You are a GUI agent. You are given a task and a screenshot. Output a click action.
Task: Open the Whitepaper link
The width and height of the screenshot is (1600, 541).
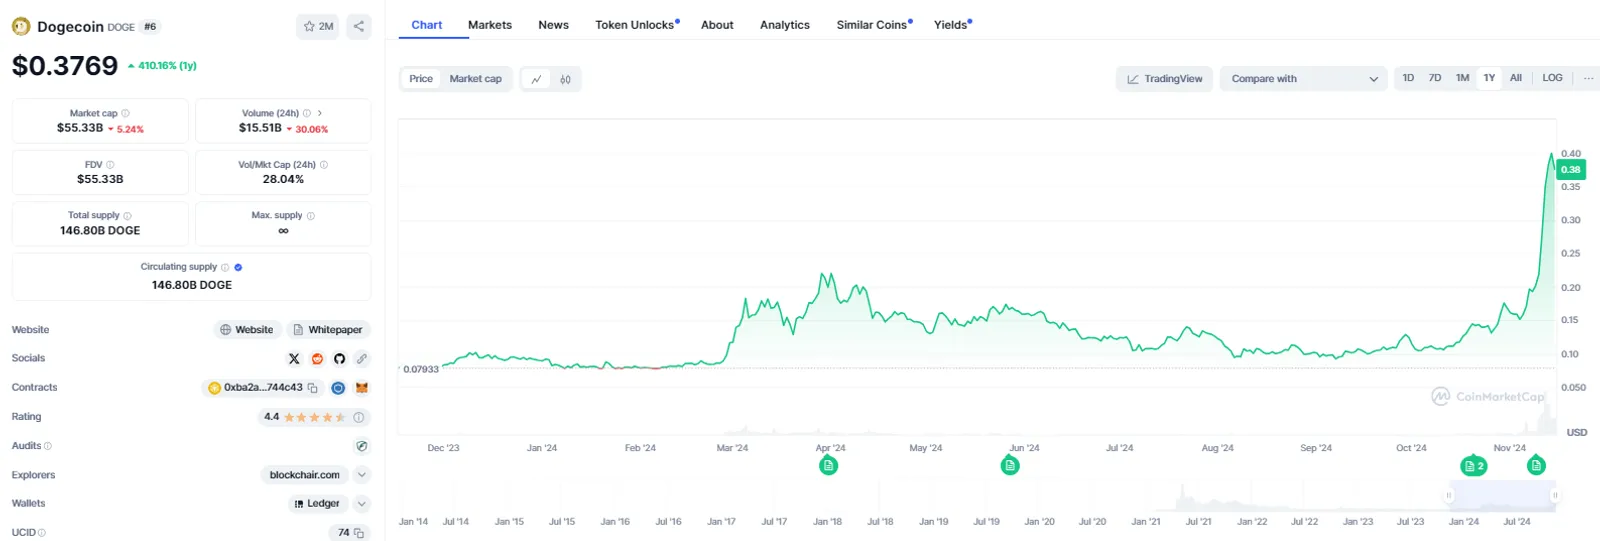coord(328,330)
